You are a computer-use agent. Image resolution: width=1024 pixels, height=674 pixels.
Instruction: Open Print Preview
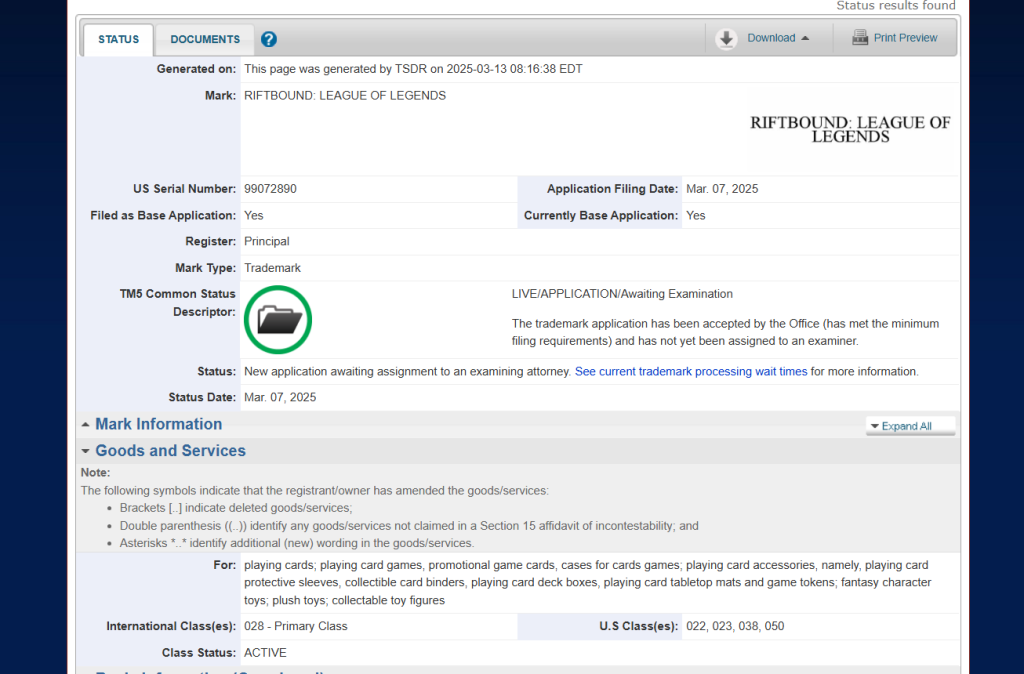pos(895,38)
